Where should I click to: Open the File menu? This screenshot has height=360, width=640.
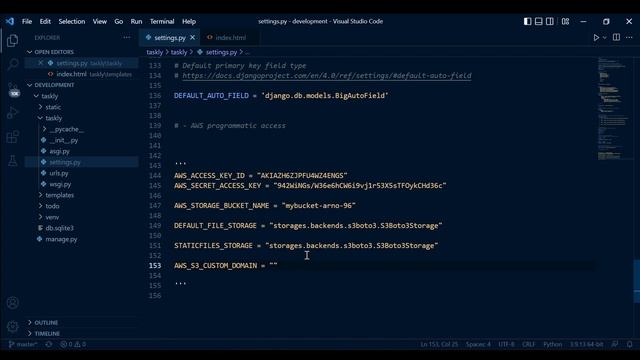[27, 21]
